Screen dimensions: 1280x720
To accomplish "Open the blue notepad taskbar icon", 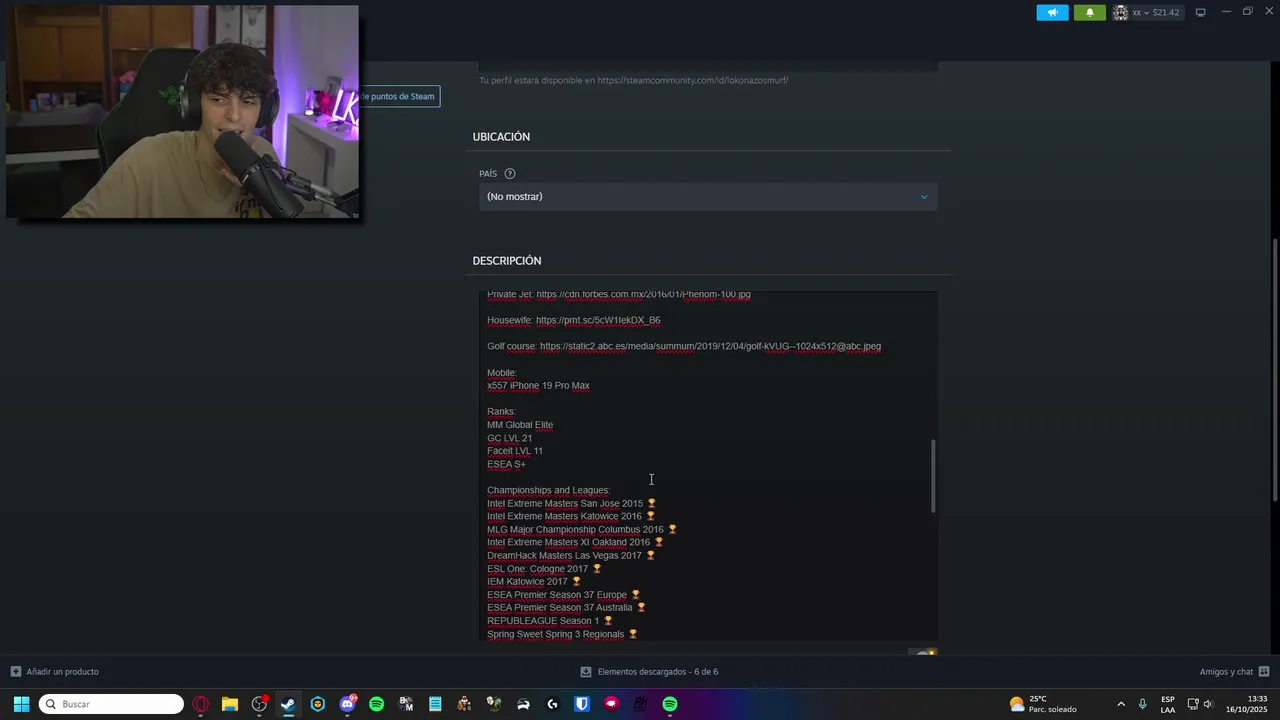I will point(435,704).
